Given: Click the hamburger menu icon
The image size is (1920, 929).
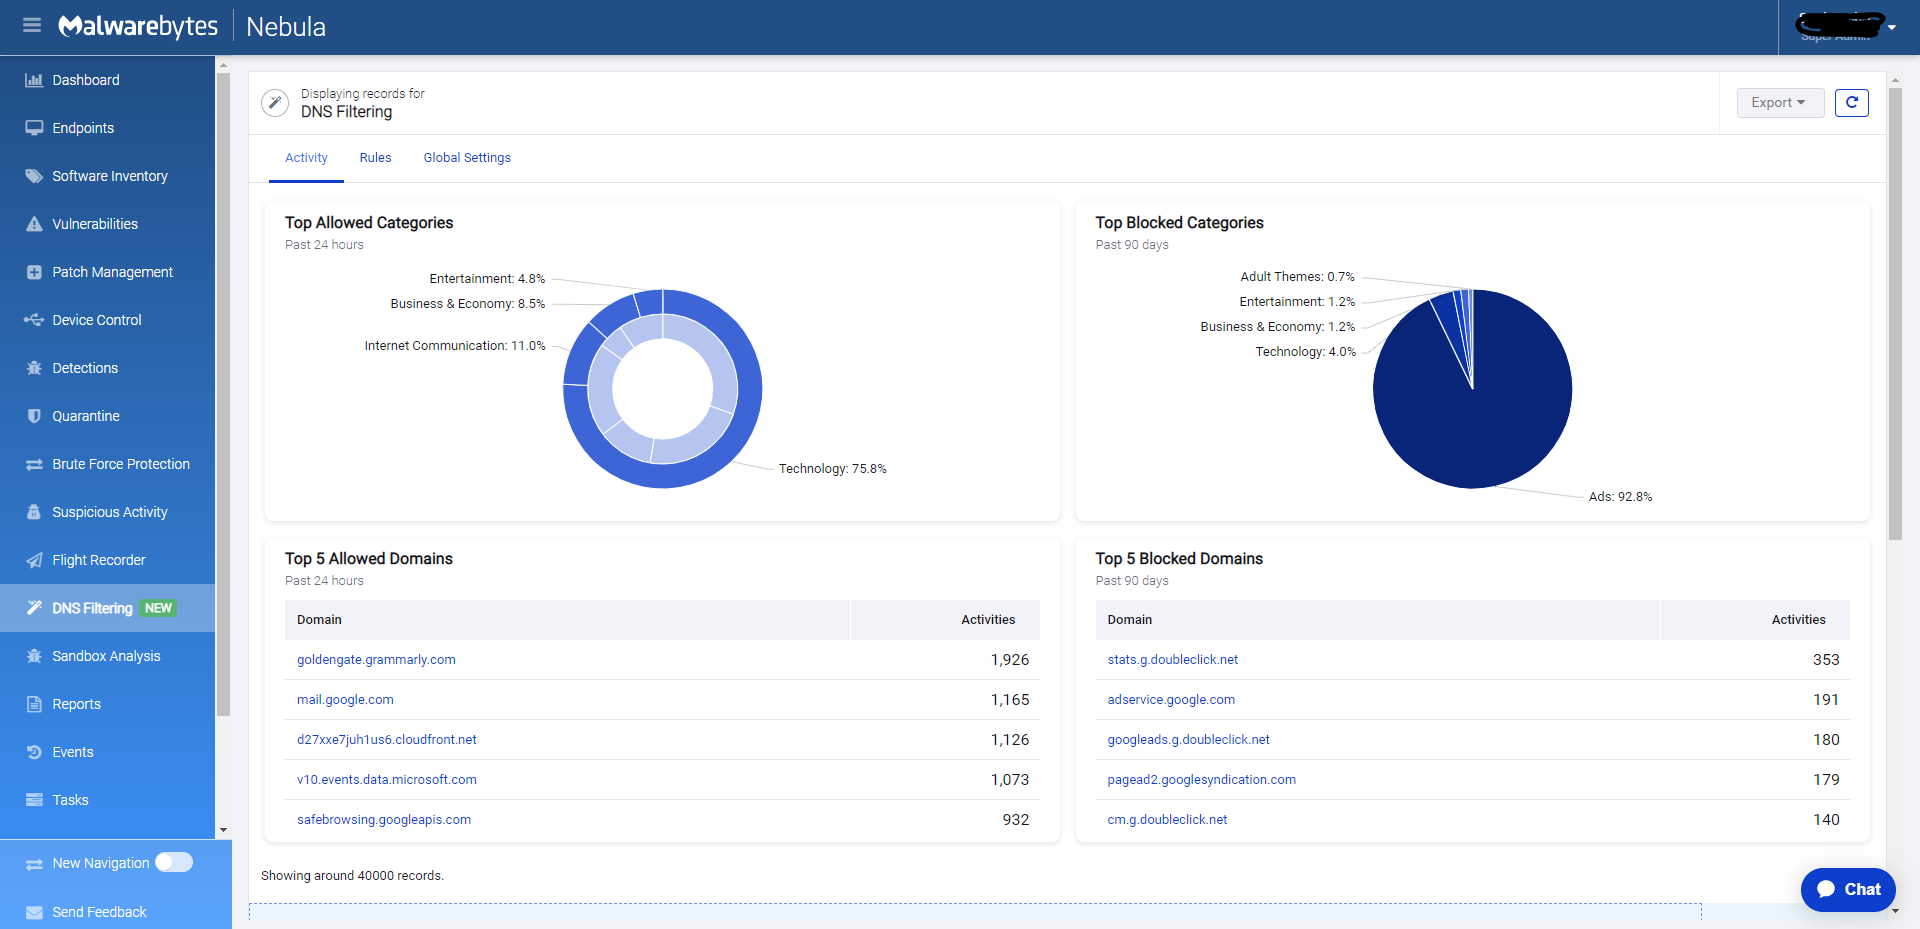Looking at the screenshot, I should [x=32, y=25].
